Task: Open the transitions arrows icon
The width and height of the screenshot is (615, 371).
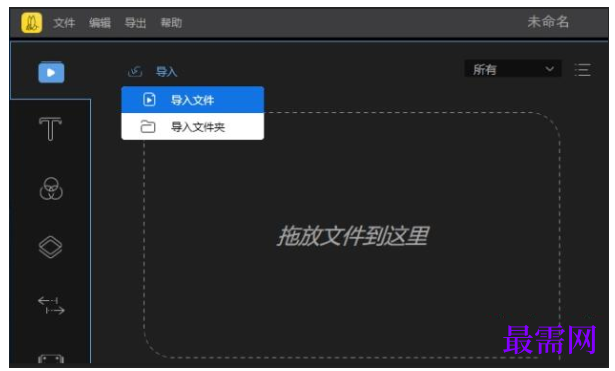Action: [x=51, y=306]
